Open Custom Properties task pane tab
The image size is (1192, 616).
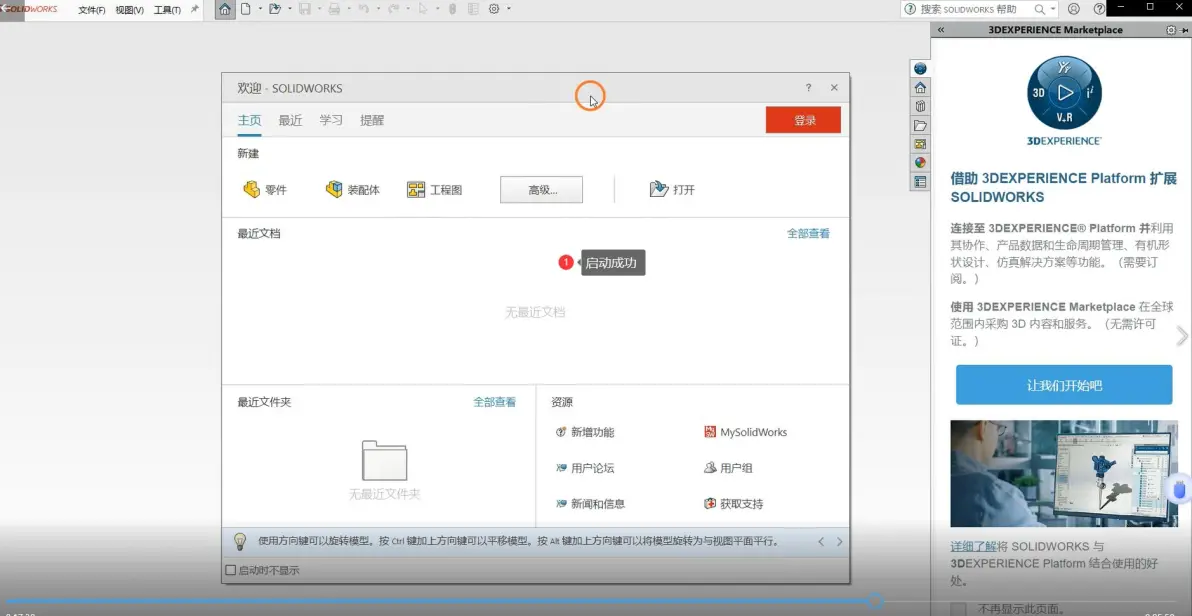click(920, 182)
